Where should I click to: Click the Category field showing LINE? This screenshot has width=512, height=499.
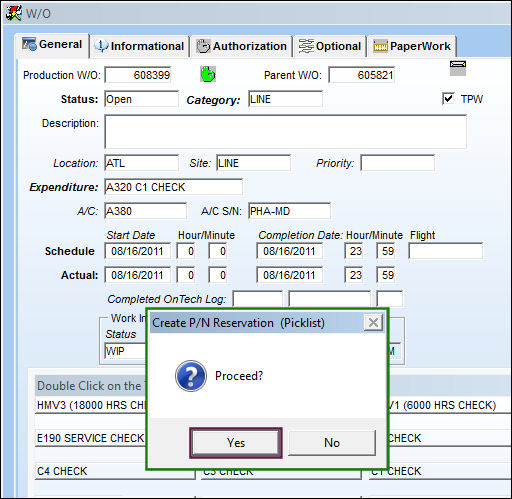pyautogui.click(x=285, y=99)
